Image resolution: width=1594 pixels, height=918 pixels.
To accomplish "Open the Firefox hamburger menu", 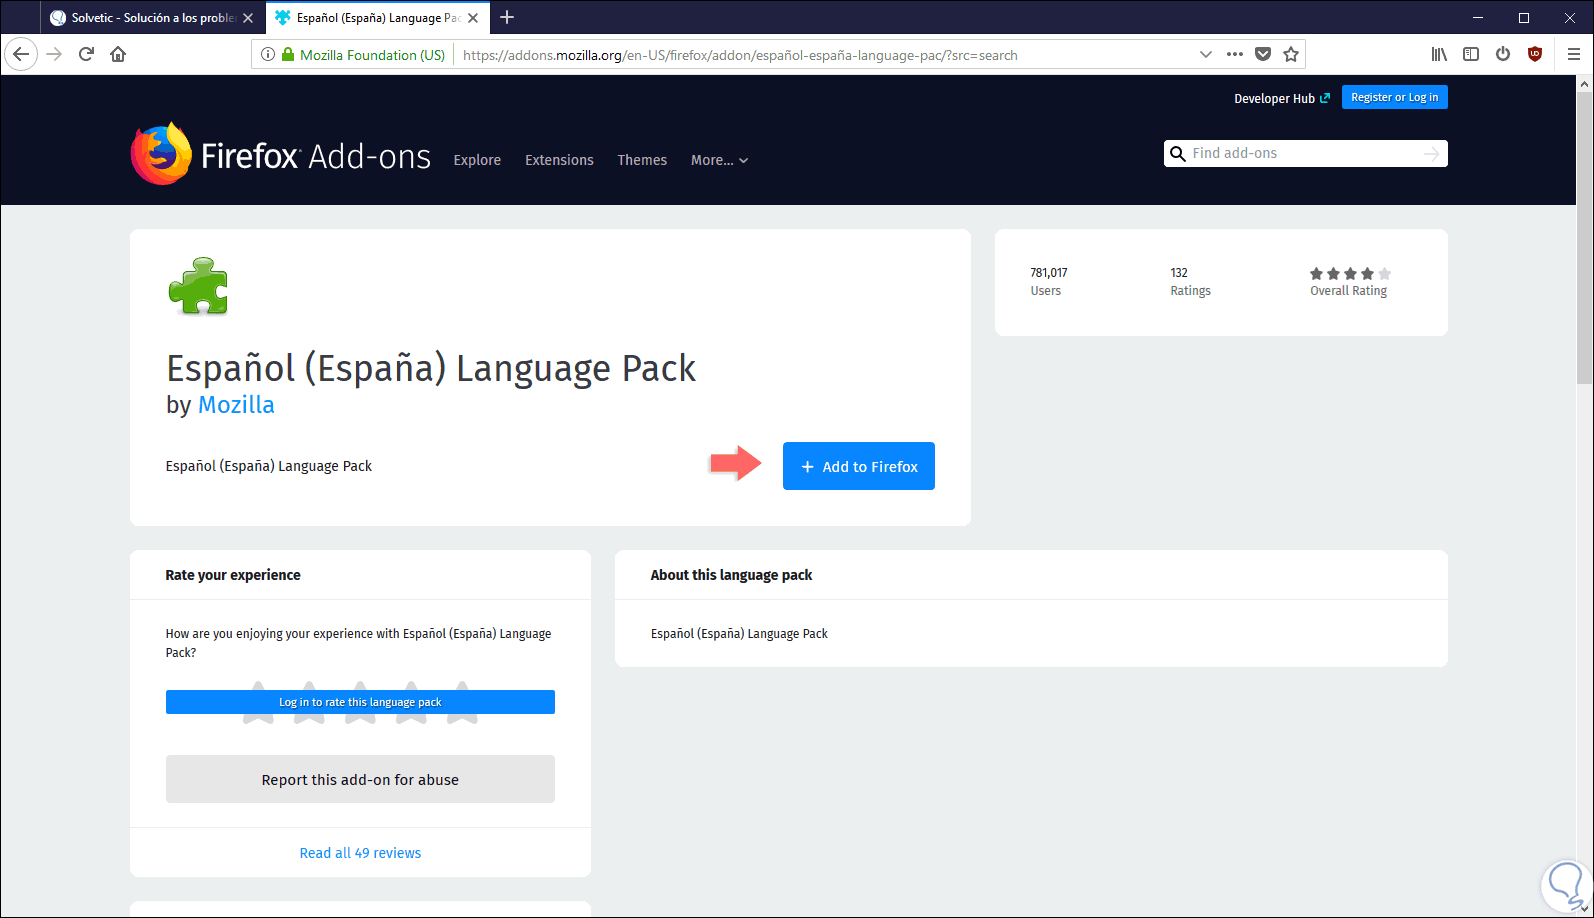I will point(1574,54).
